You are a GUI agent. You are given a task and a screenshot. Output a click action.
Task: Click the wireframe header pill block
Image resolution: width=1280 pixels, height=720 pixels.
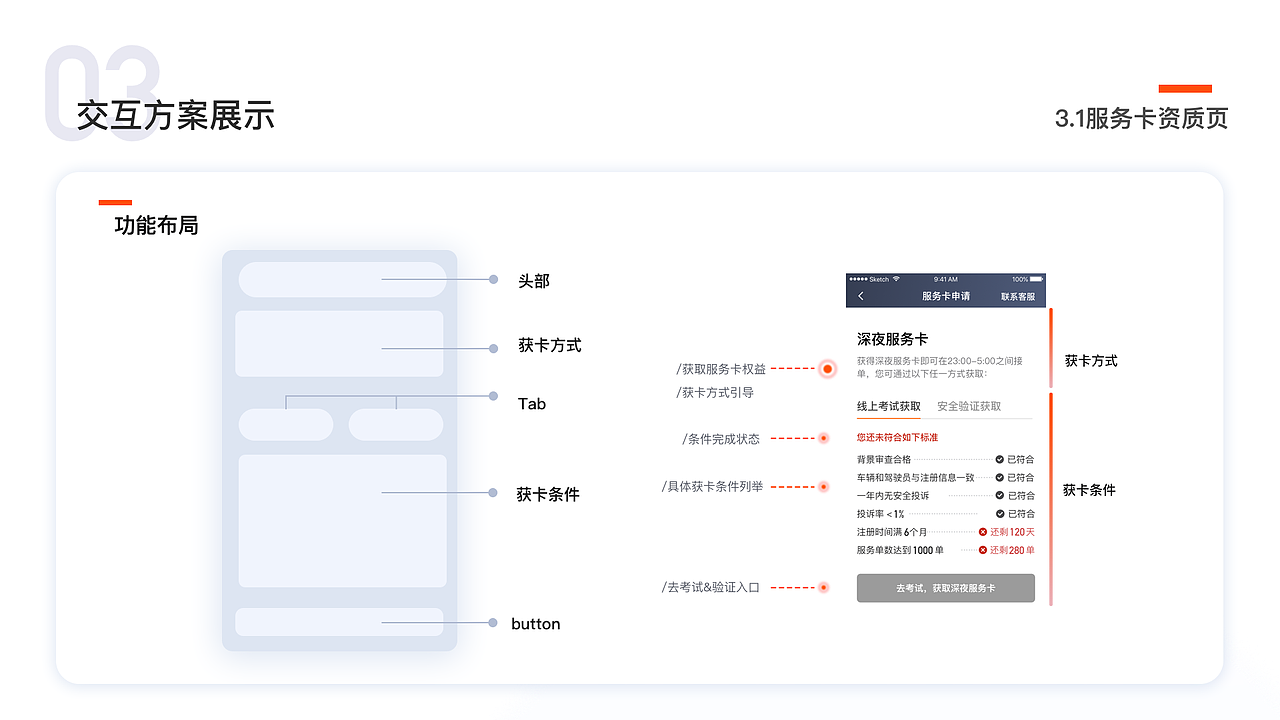tap(342, 280)
